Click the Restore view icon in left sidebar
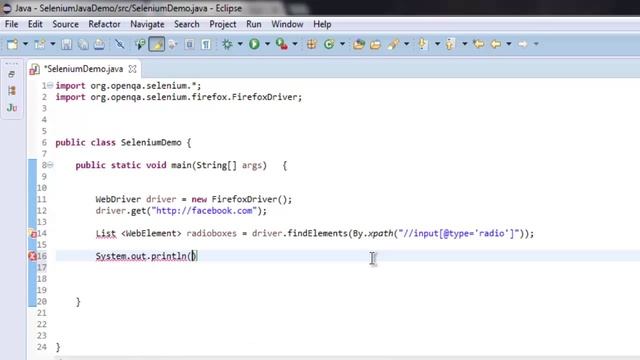This screenshot has height=360, width=640. tap(11, 74)
